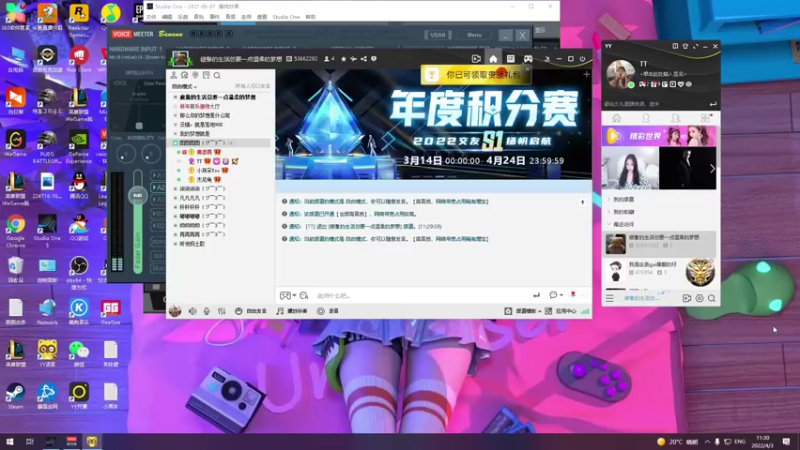Image resolution: width=800 pixels, height=450 pixels.
Task: Open the app center button in bottom bar
Action: [561, 311]
